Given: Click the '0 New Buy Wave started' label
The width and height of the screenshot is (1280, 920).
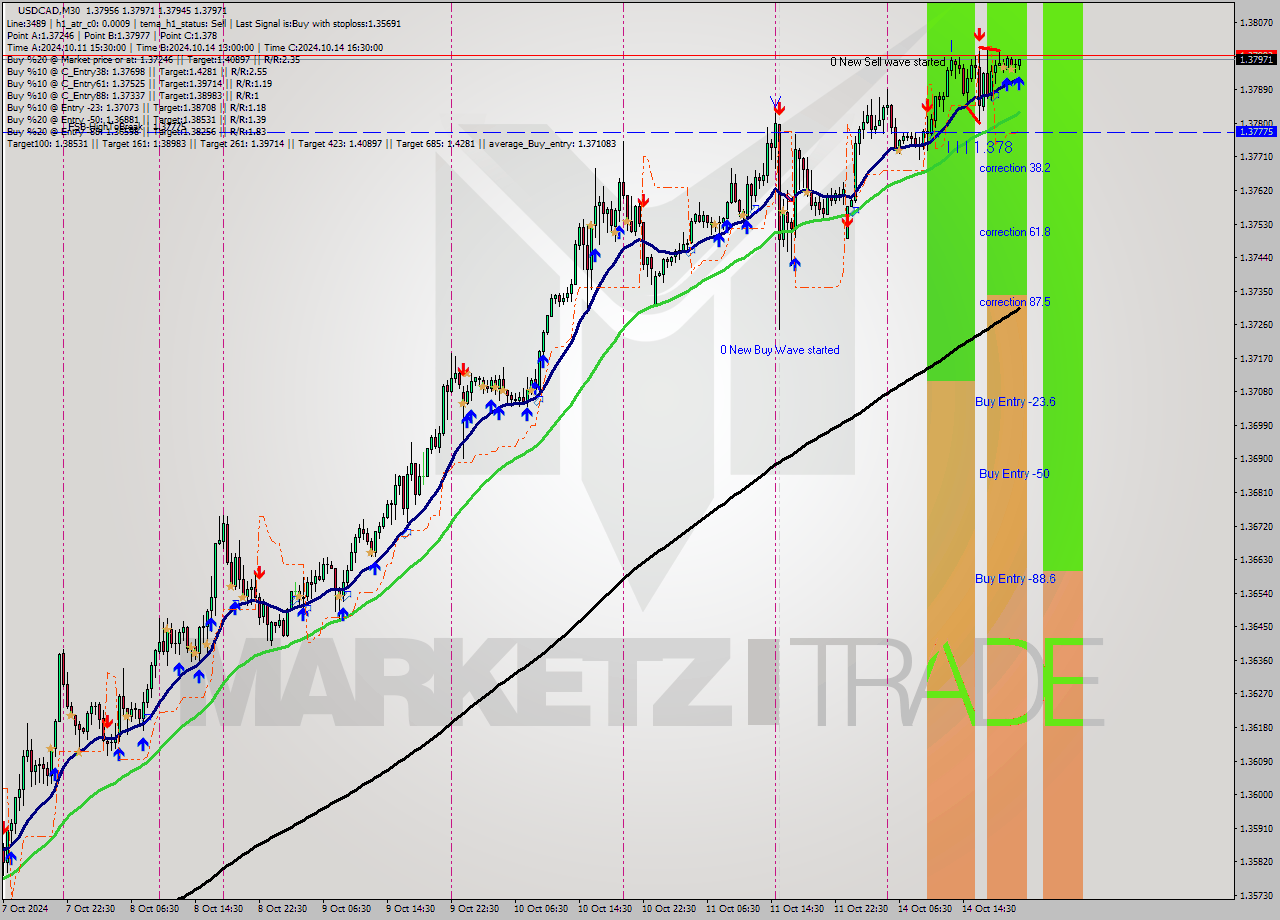Looking at the screenshot, I should pos(780,350).
